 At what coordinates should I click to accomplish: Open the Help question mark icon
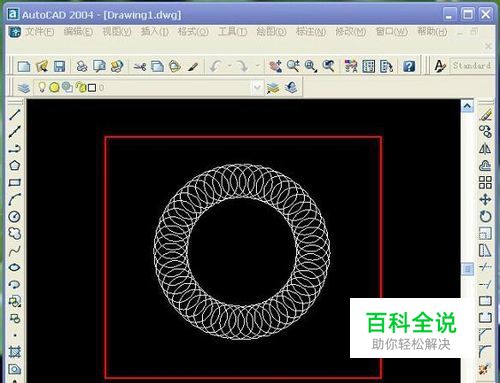pyautogui.click(x=409, y=66)
